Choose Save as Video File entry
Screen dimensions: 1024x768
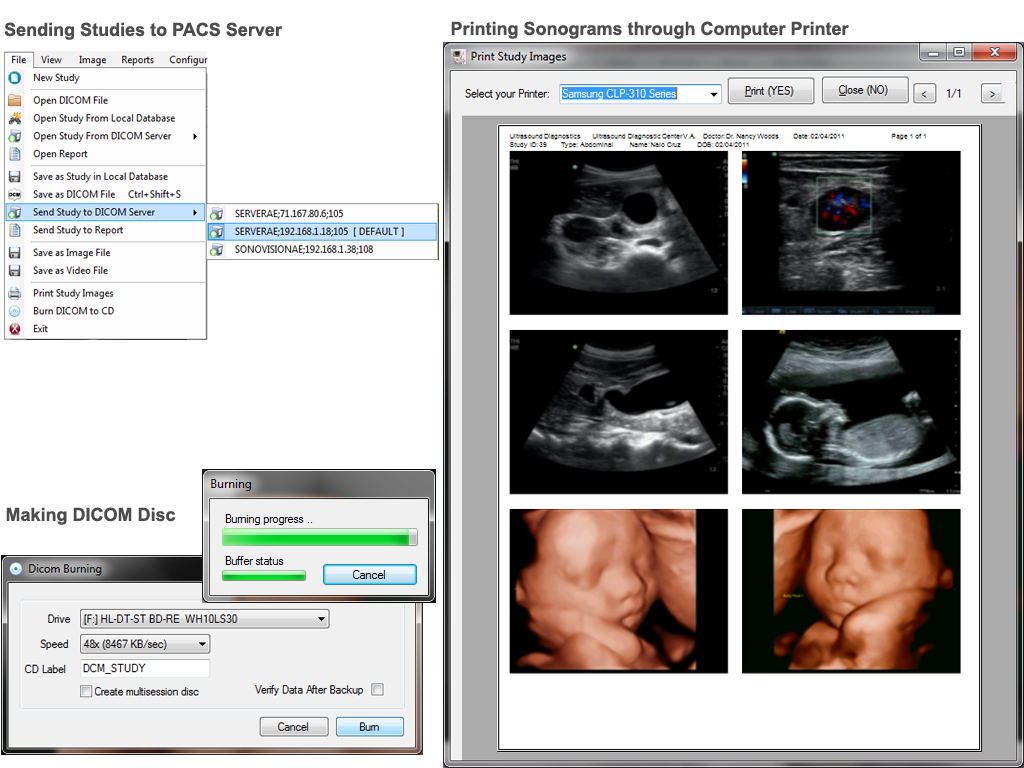(x=106, y=270)
